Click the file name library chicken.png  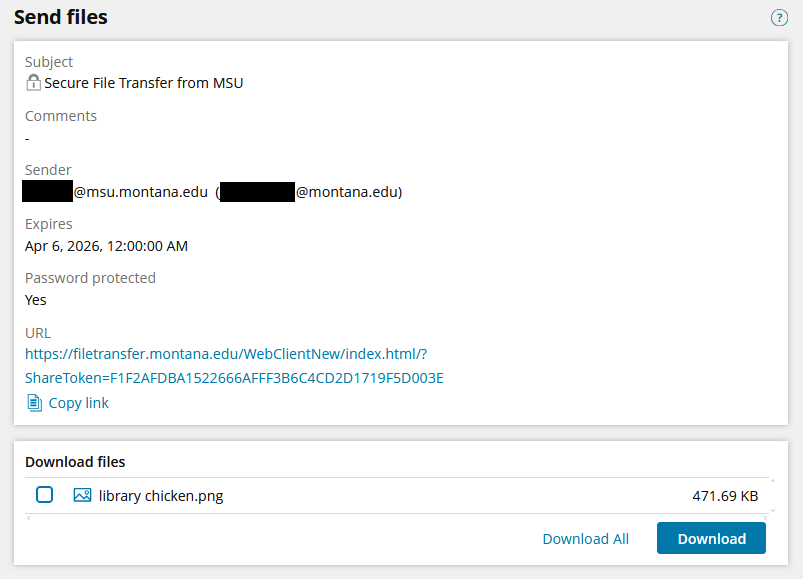(x=160, y=495)
